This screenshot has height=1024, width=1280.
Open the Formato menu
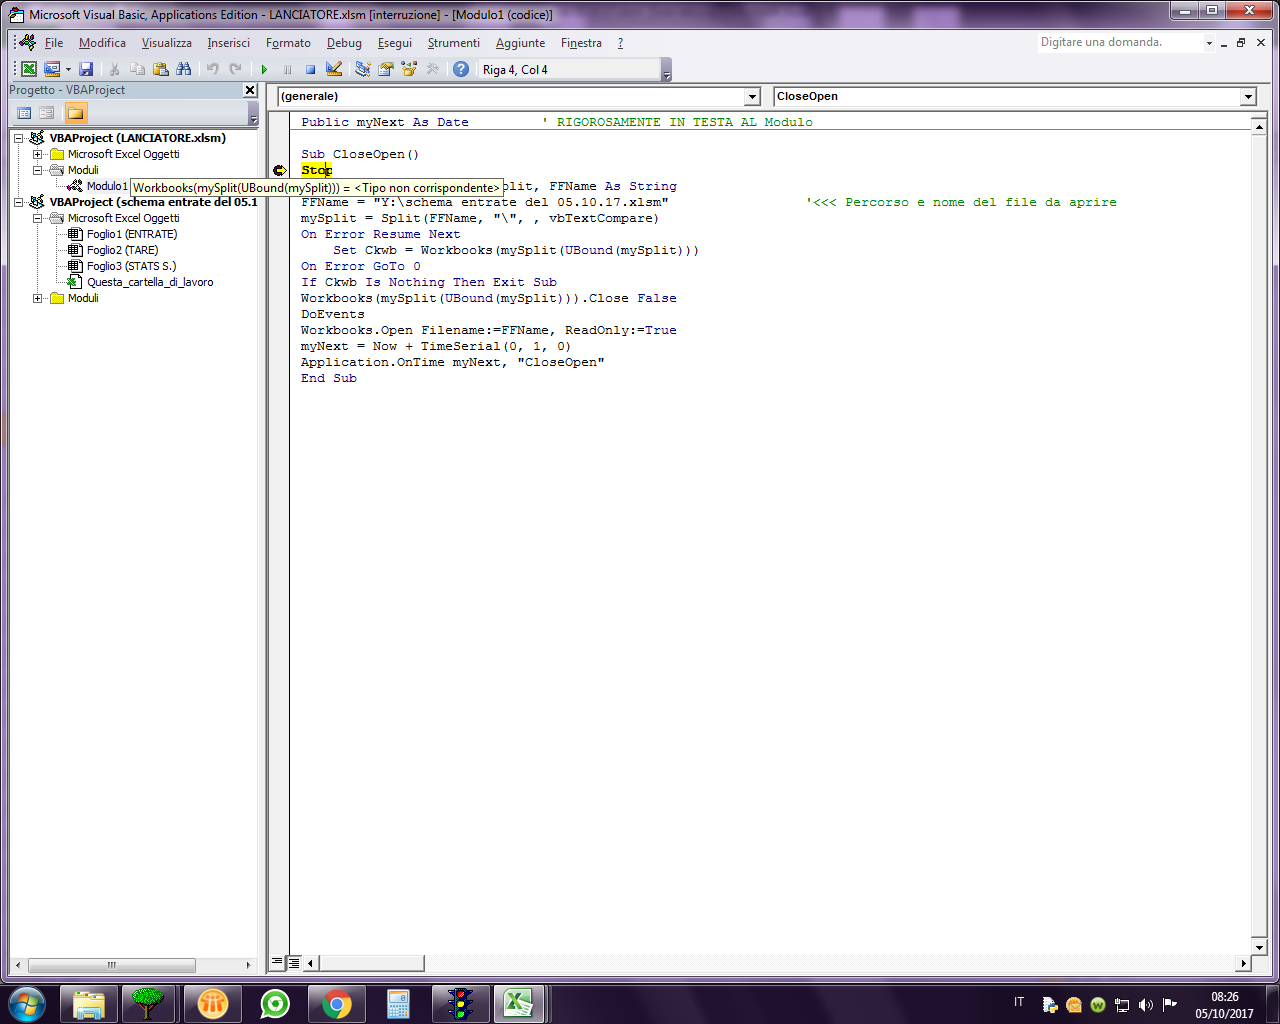pyautogui.click(x=288, y=43)
